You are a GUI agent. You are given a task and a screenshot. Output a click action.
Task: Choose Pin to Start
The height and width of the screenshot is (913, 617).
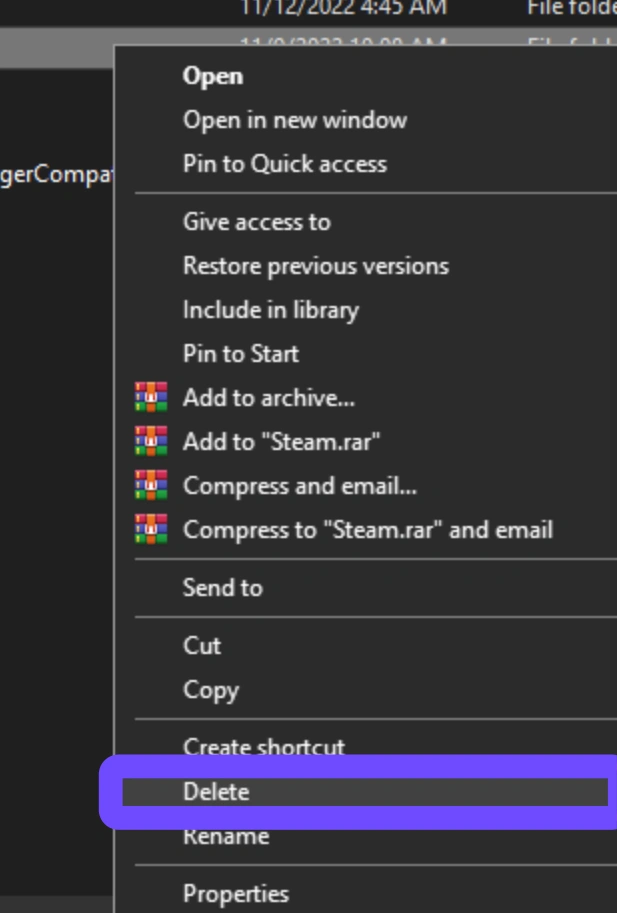pos(240,354)
